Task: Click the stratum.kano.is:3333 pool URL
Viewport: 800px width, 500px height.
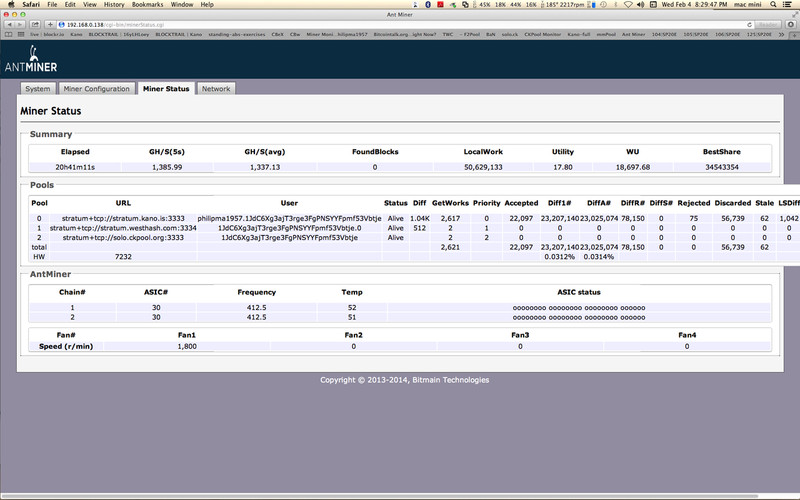Action: [x=123, y=218]
